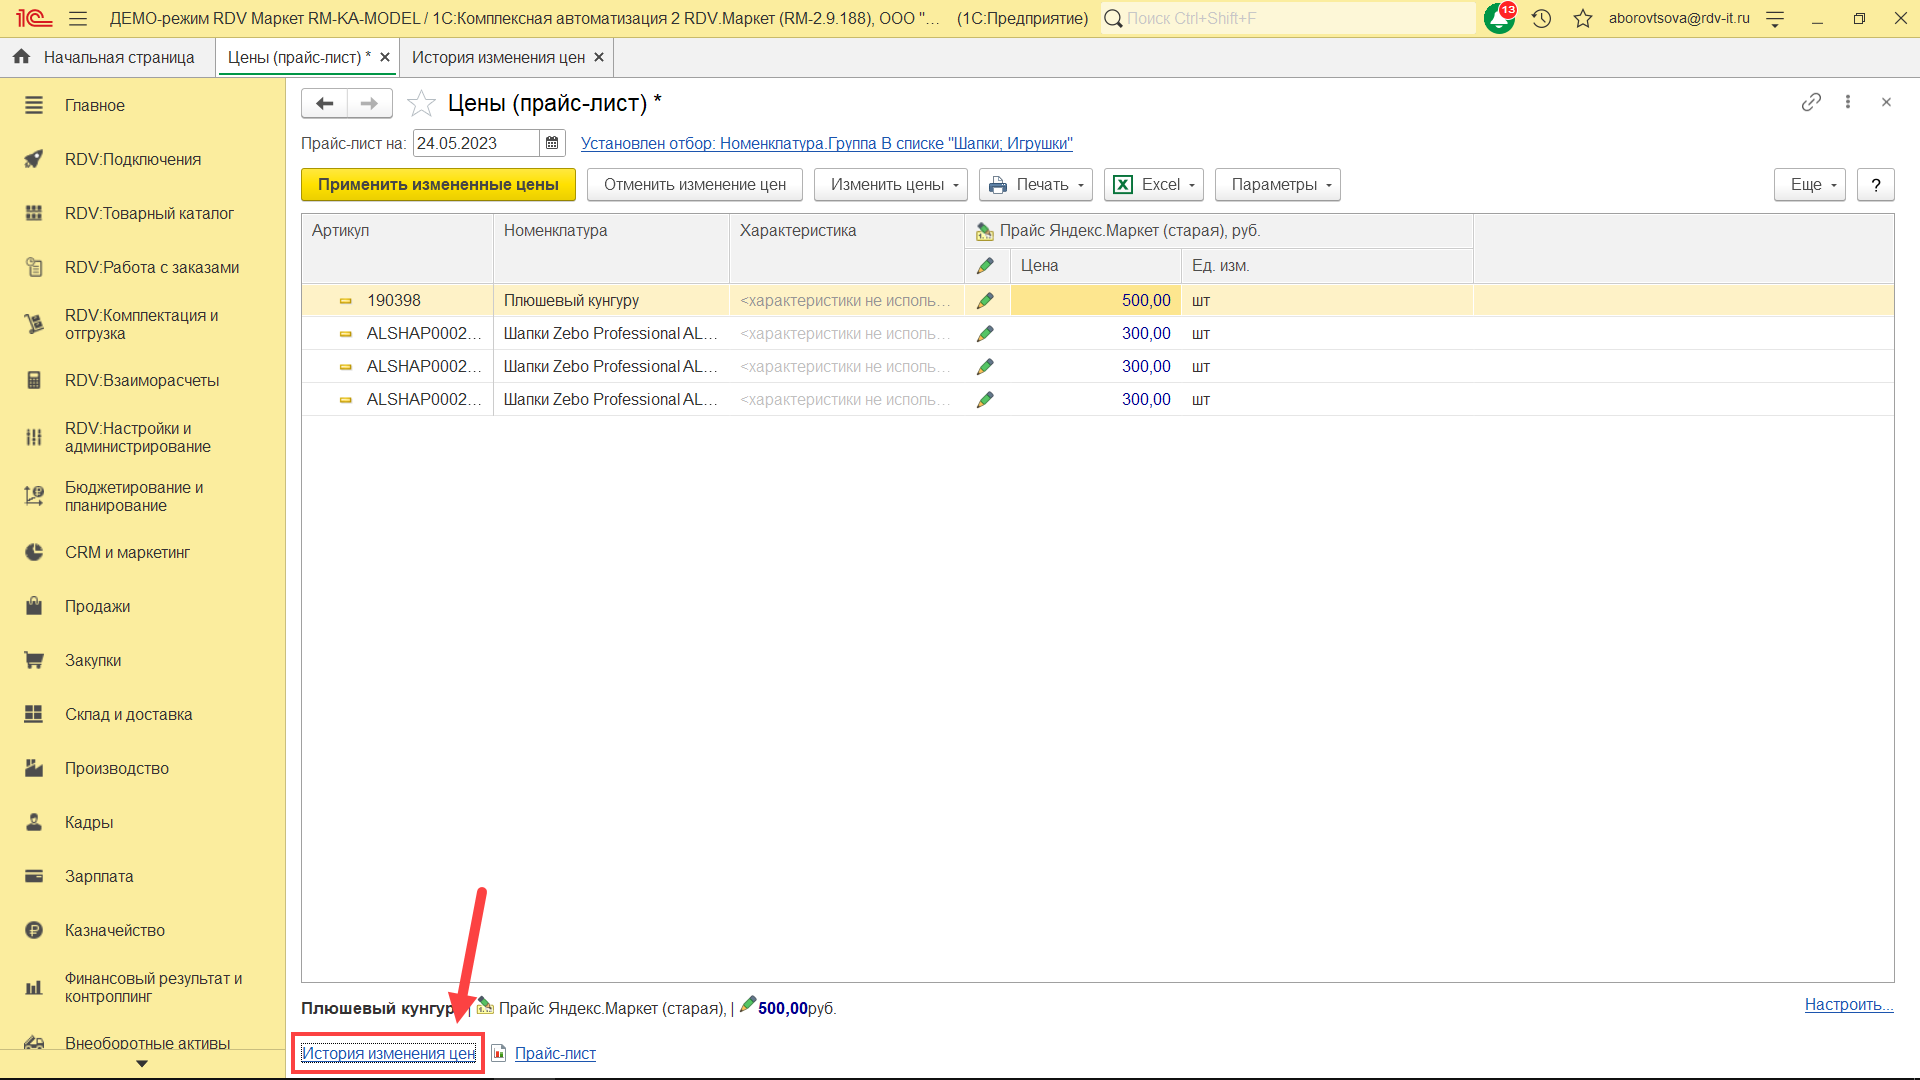Screen dimensions: 1920x1080
Task: Open the main menu hamburger icon
Action: [78, 18]
